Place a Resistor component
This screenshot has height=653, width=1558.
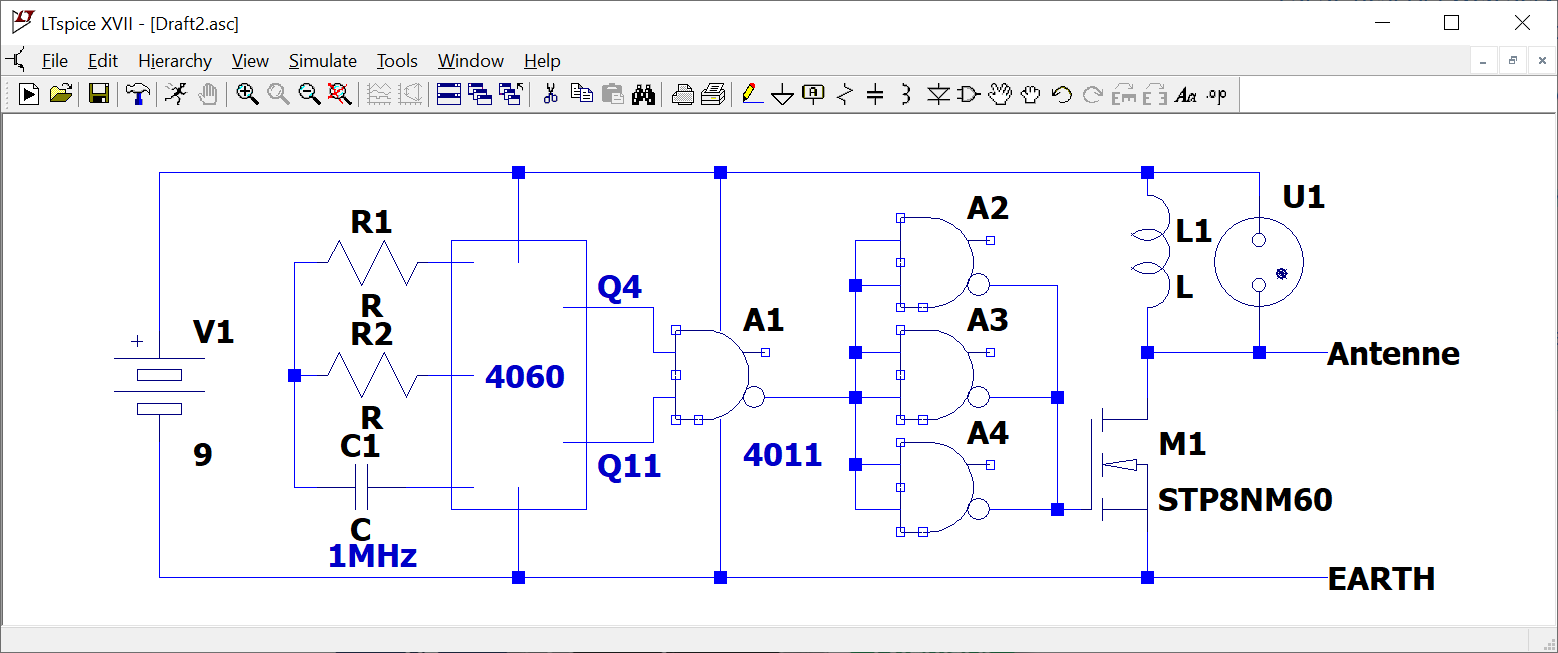[x=845, y=94]
